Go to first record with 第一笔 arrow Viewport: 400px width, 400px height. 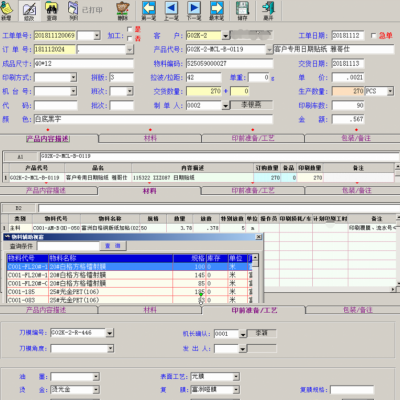coord(149,11)
